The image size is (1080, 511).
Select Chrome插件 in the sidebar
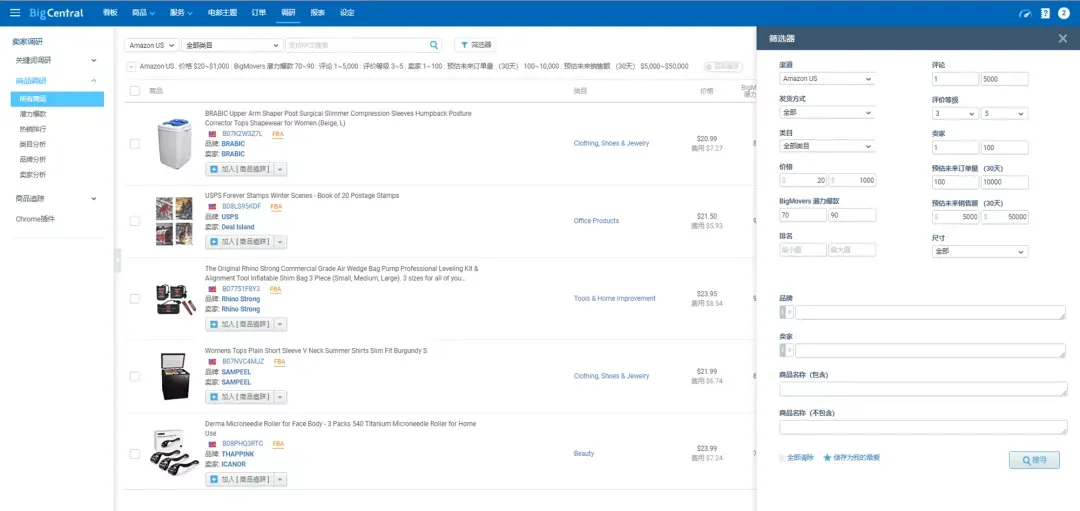pyautogui.click(x=35, y=219)
